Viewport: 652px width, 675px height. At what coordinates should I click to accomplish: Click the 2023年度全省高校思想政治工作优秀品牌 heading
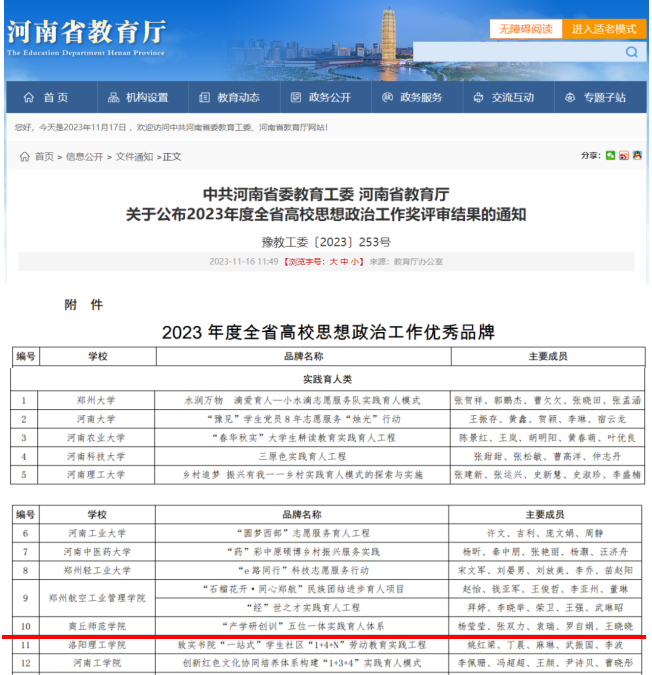tap(328, 332)
